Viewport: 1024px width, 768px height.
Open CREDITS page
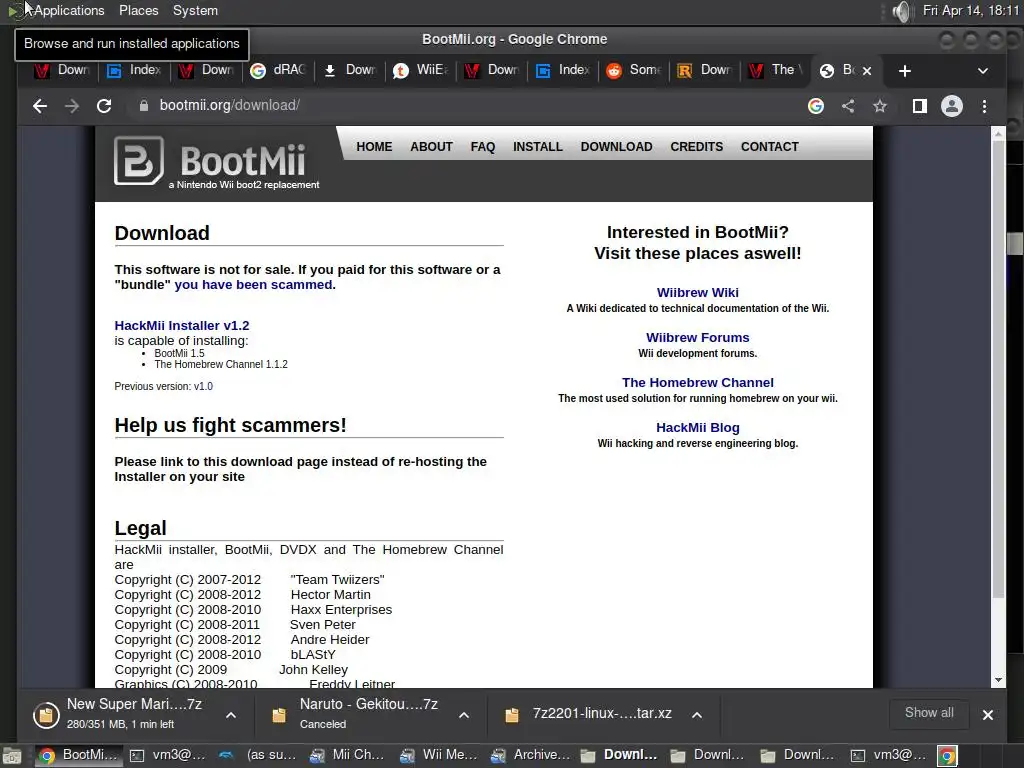click(x=696, y=147)
